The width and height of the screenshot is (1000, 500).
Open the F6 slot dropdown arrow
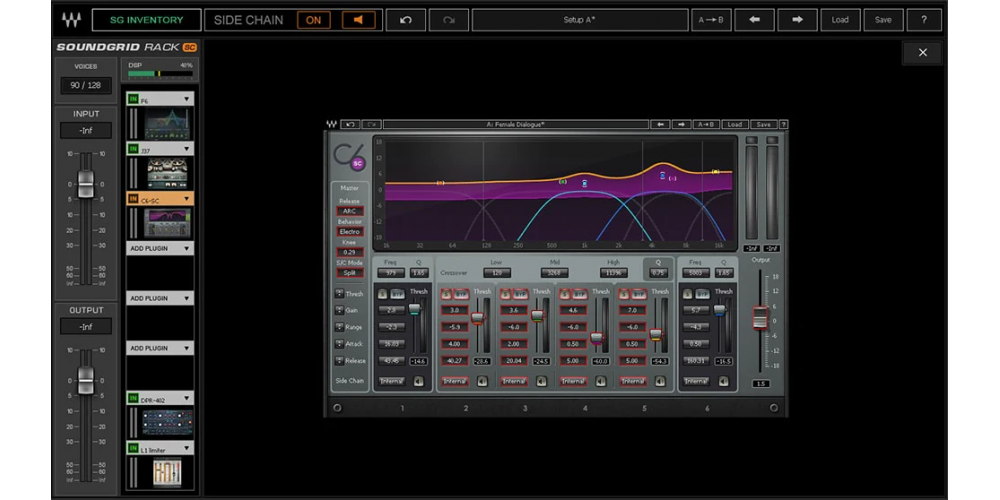[186, 99]
